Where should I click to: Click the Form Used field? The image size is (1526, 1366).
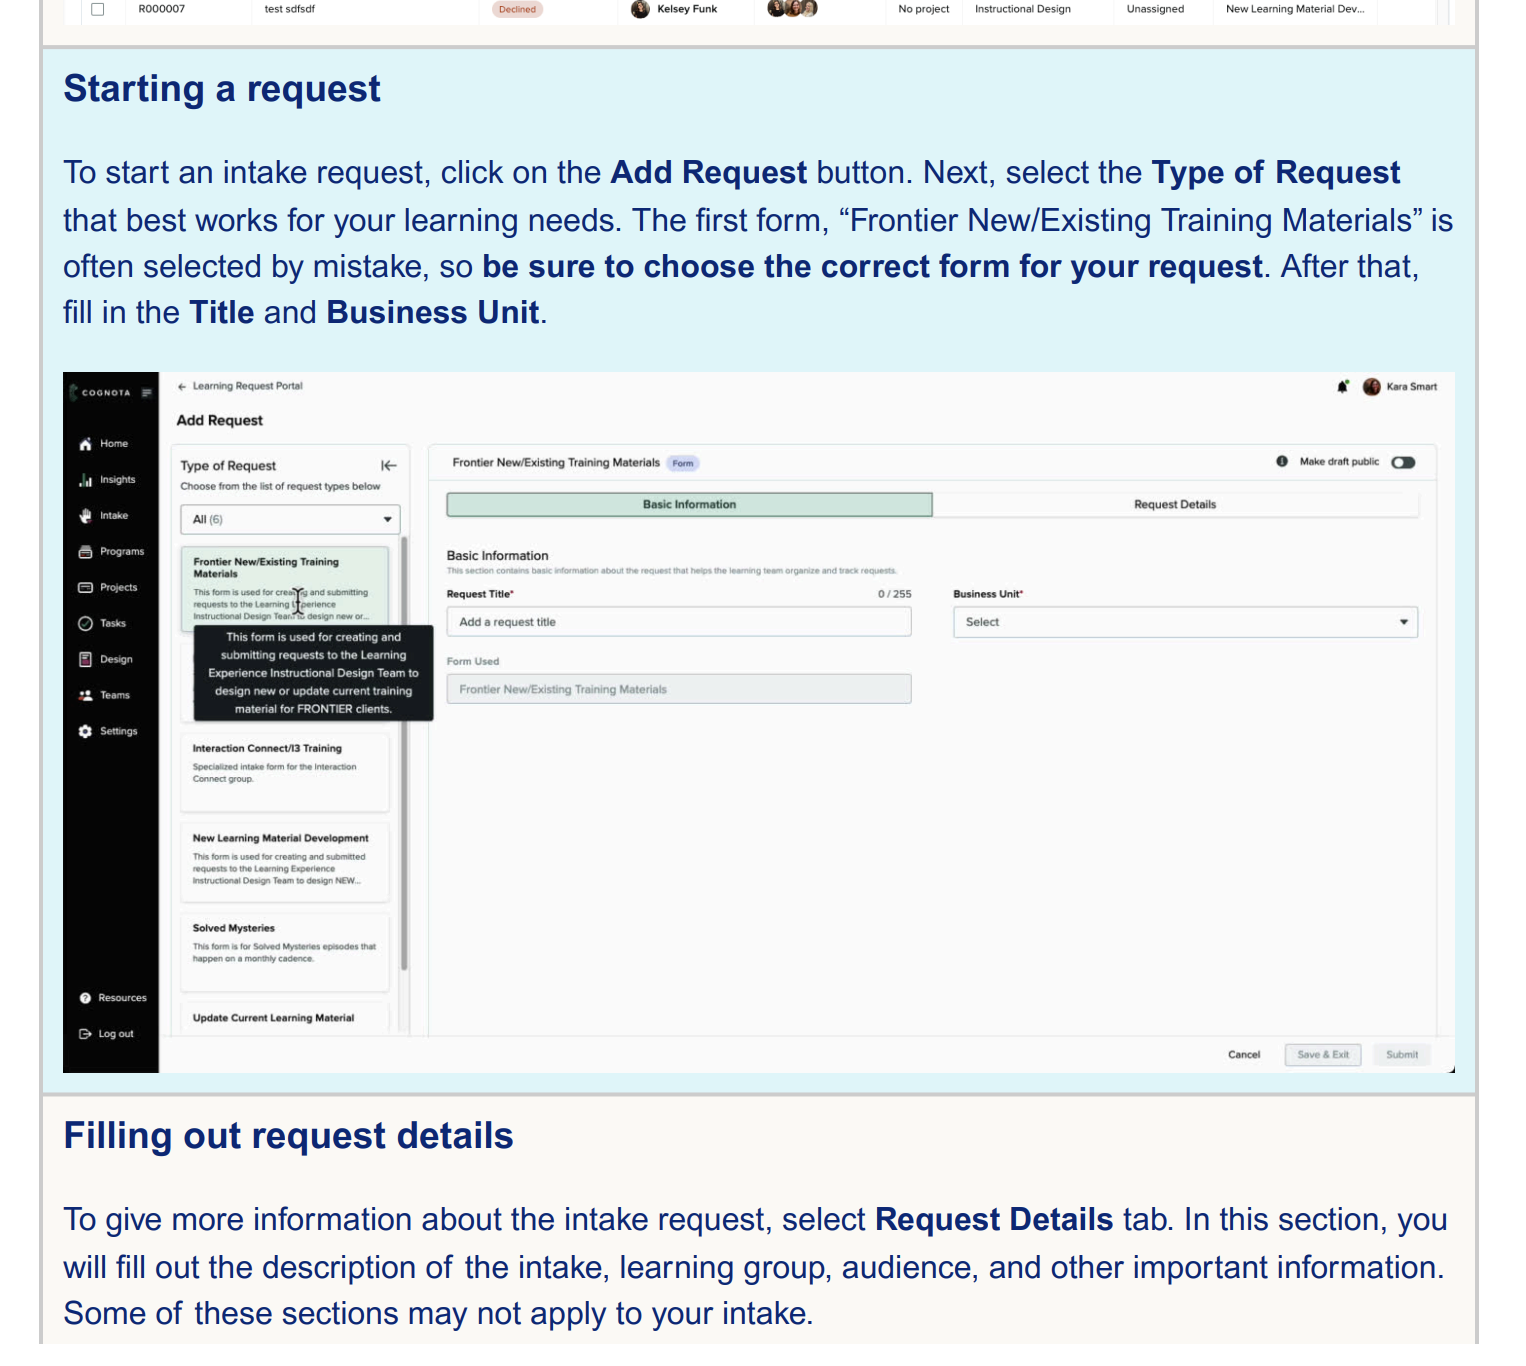(679, 689)
